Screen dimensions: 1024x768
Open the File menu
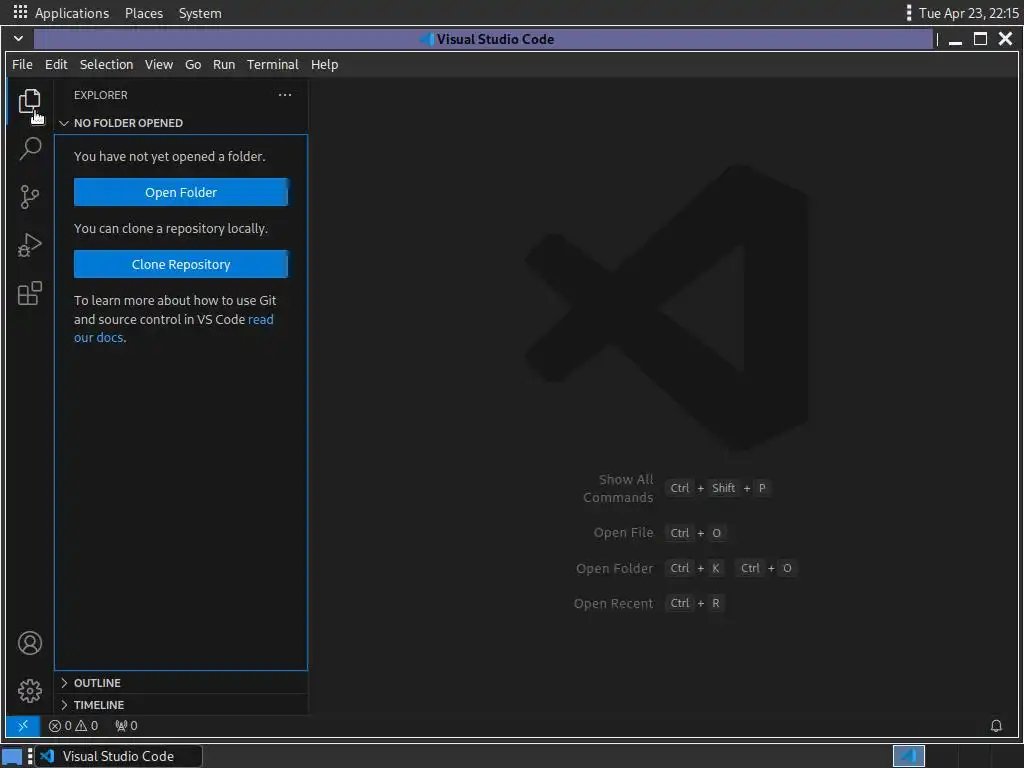(22, 65)
